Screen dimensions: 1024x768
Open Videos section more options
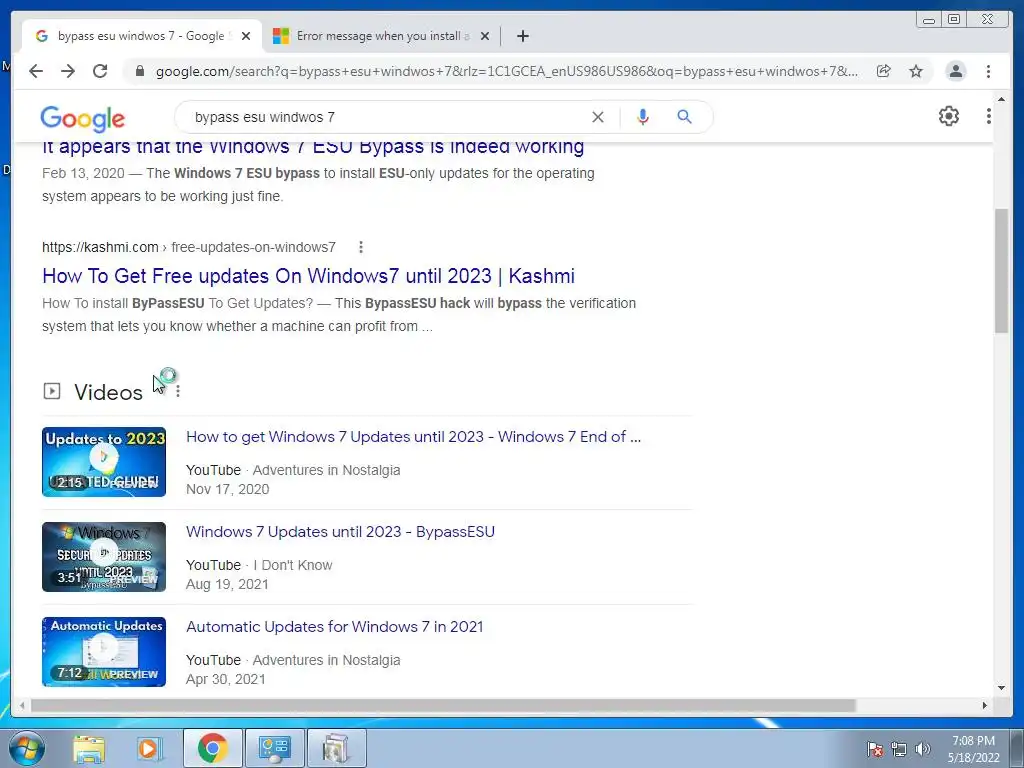click(178, 391)
